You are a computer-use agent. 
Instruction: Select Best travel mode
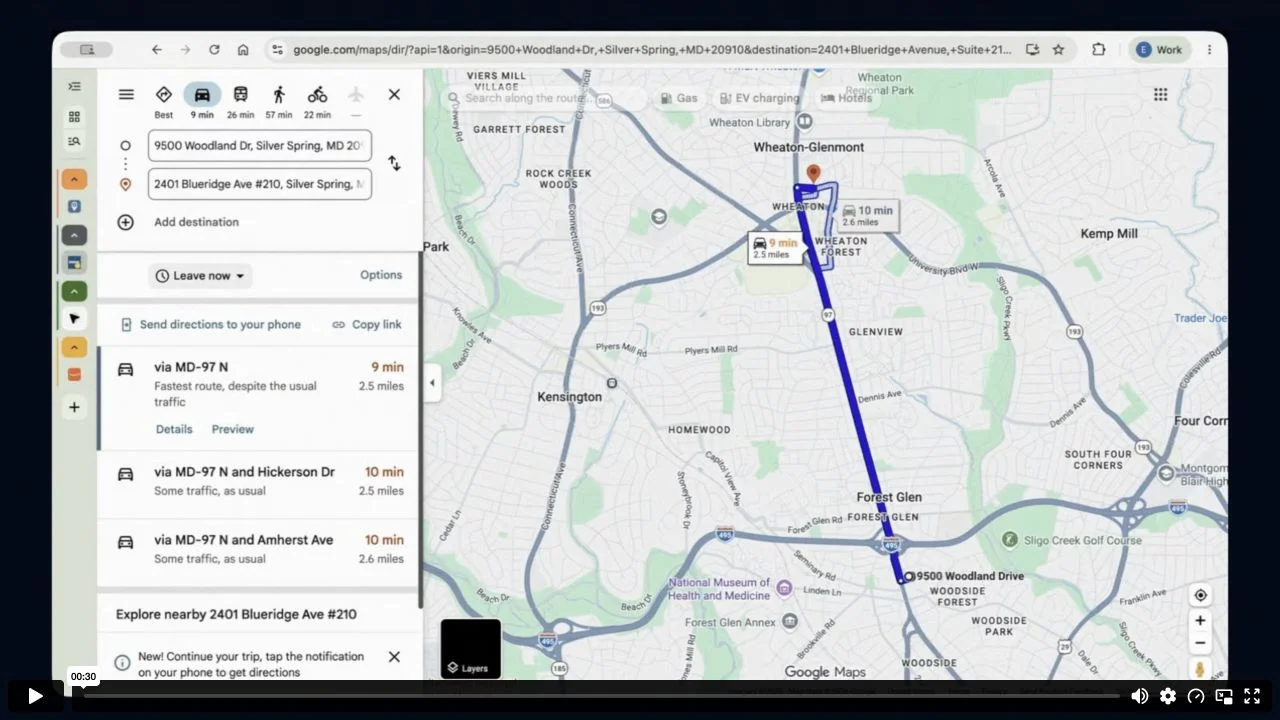[164, 101]
